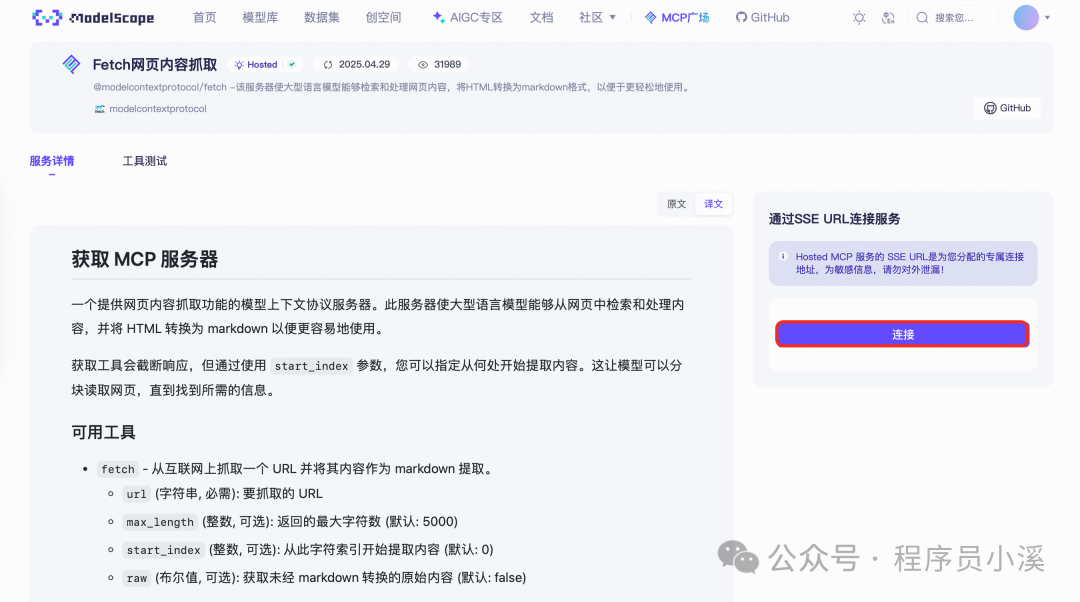
Task: Click the GitHub button on service card
Action: tap(1007, 108)
